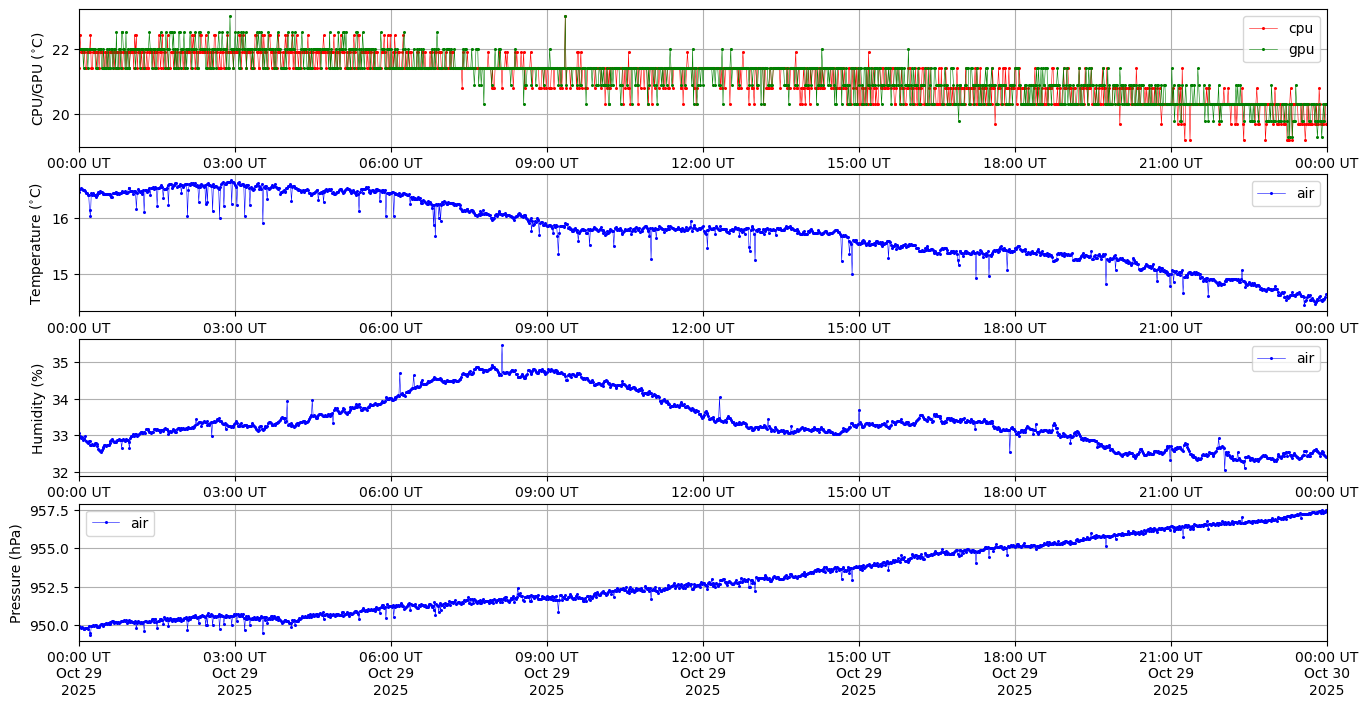Click the Pressure (hPa) y-axis label
This screenshot has height=707, width=1368.
tap(15, 573)
